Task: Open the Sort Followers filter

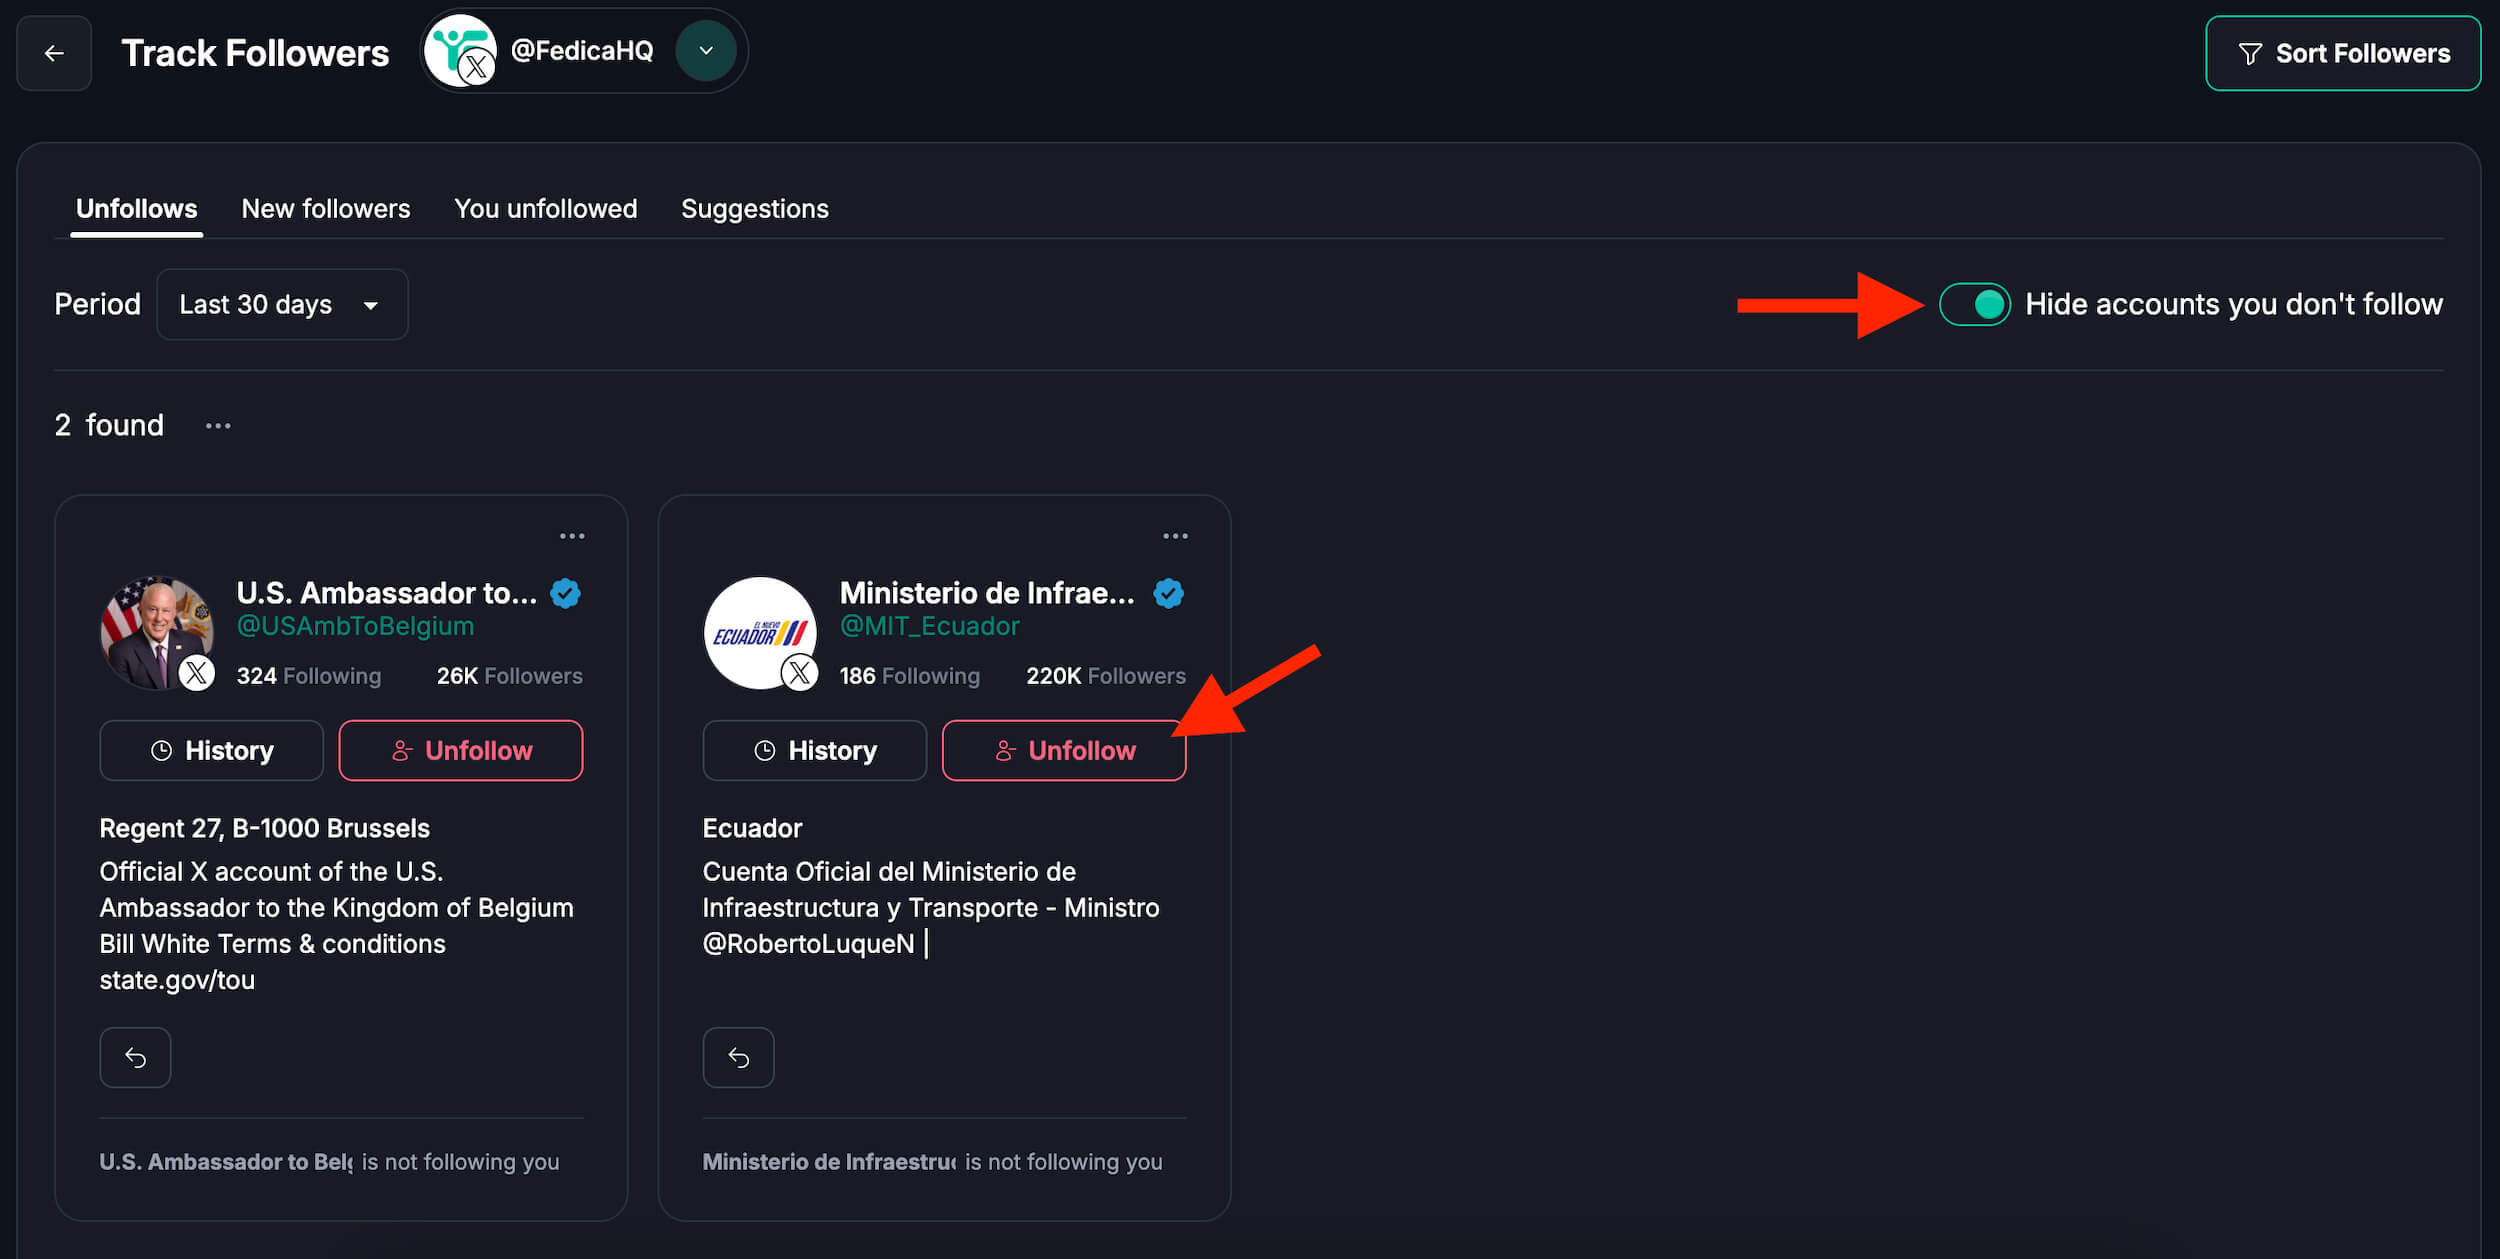Action: (2342, 53)
